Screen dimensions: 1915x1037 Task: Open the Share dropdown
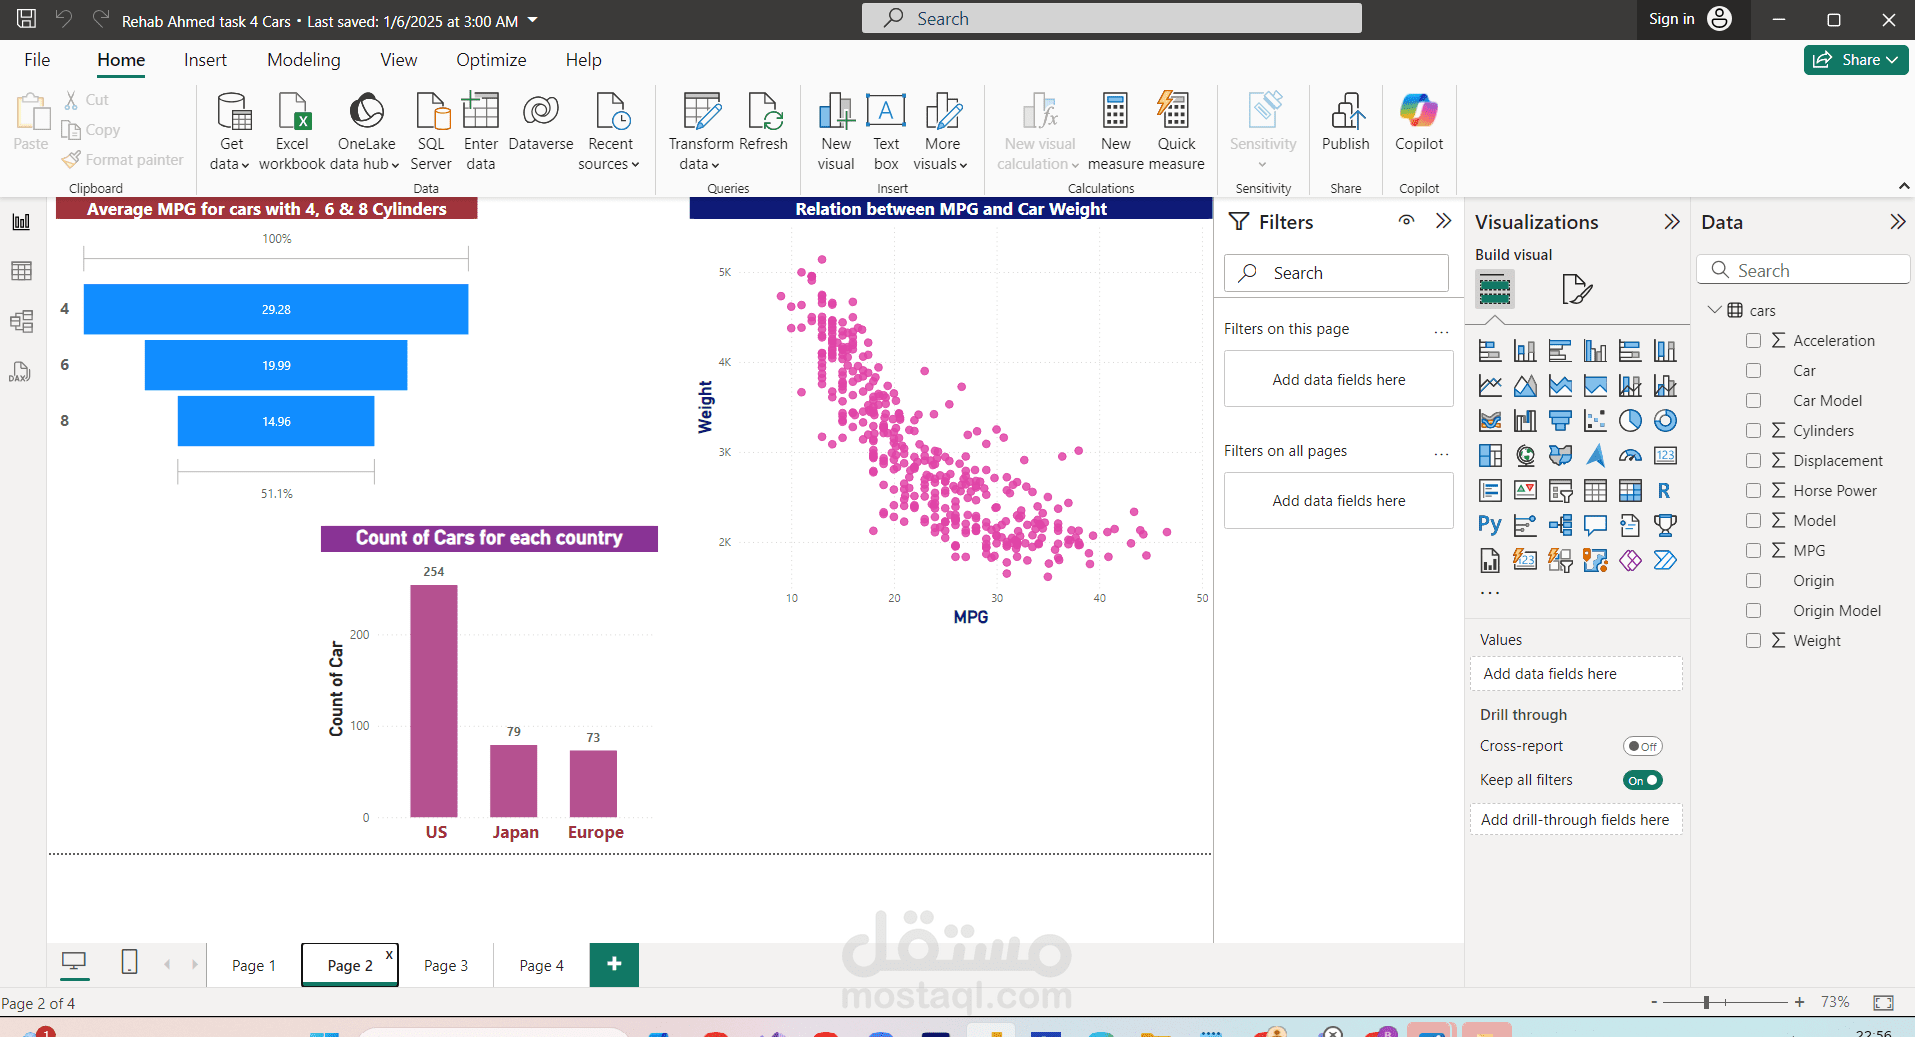(x=1857, y=60)
